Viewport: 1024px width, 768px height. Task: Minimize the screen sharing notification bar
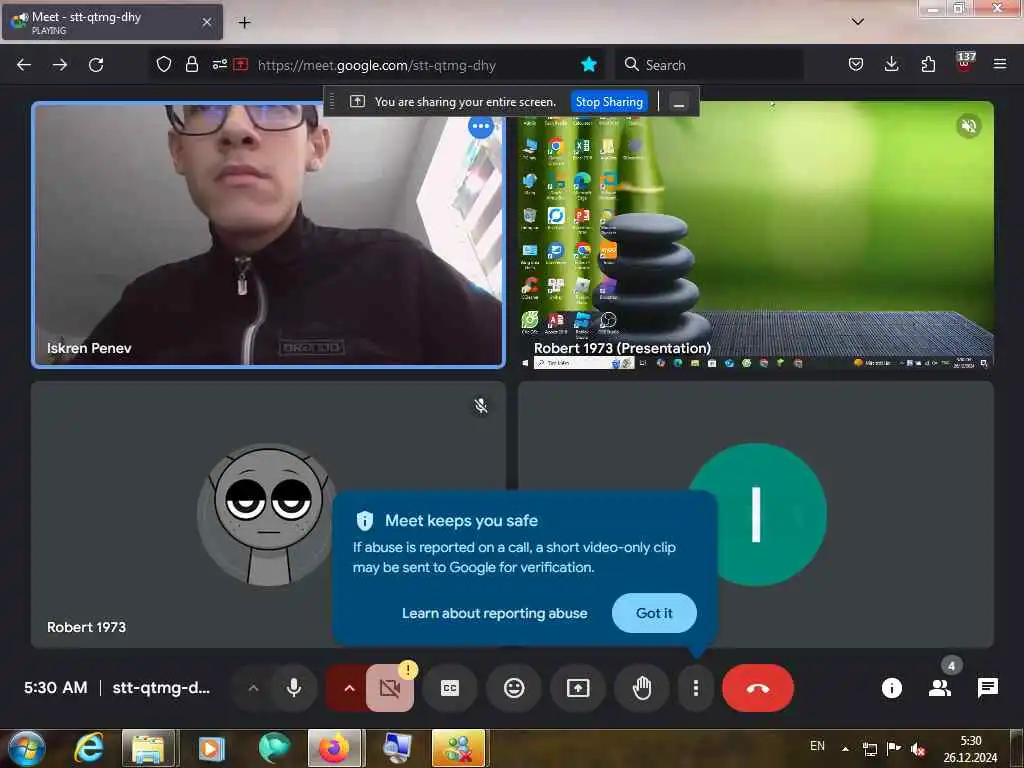coord(679,103)
